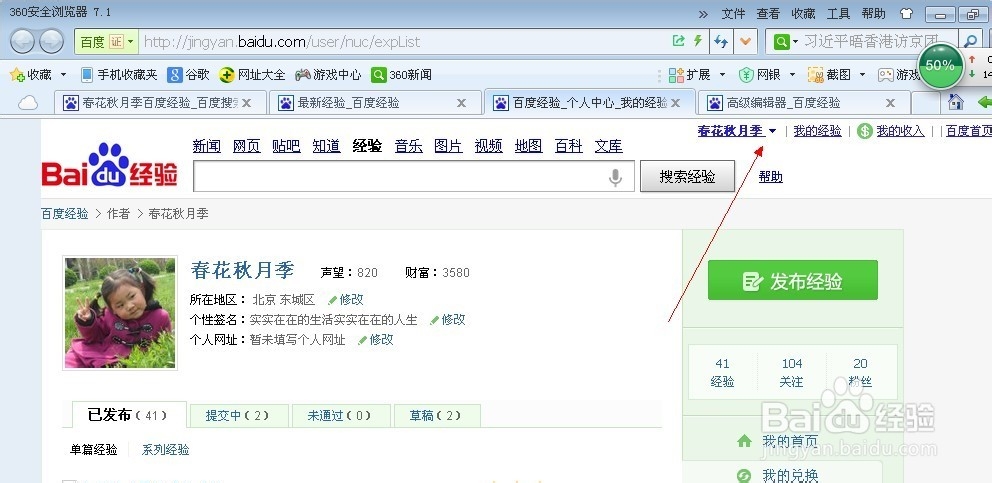The height and width of the screenshot is (483, 992).
Task: Open 手机收藏夹 bookmark
Action: tap(119, 75)
